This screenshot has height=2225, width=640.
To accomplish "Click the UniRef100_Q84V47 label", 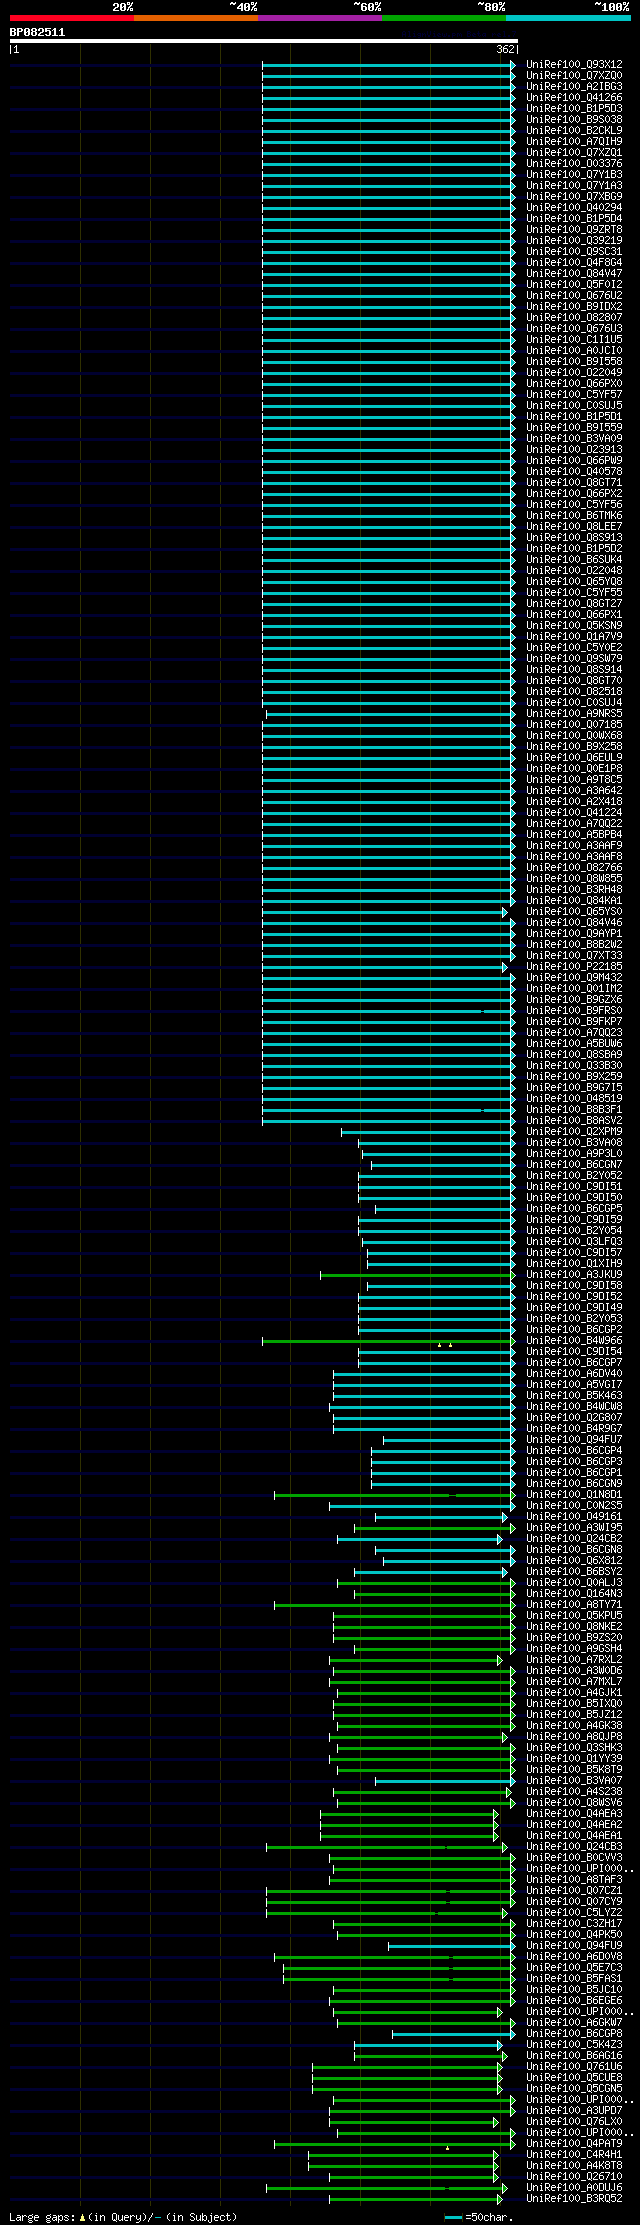I will [574, 274].
